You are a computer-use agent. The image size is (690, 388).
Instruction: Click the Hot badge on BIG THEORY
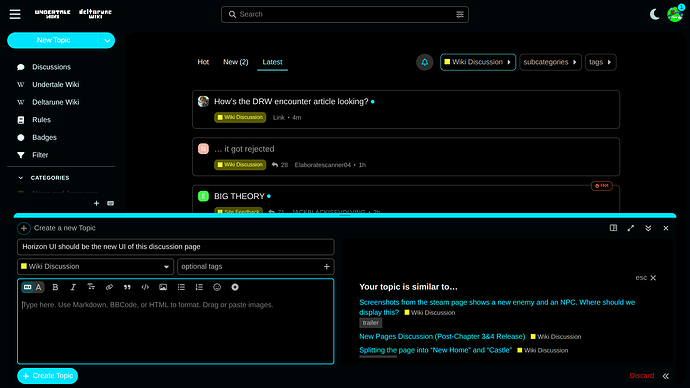pyautogui.click(x=602, y=186)
